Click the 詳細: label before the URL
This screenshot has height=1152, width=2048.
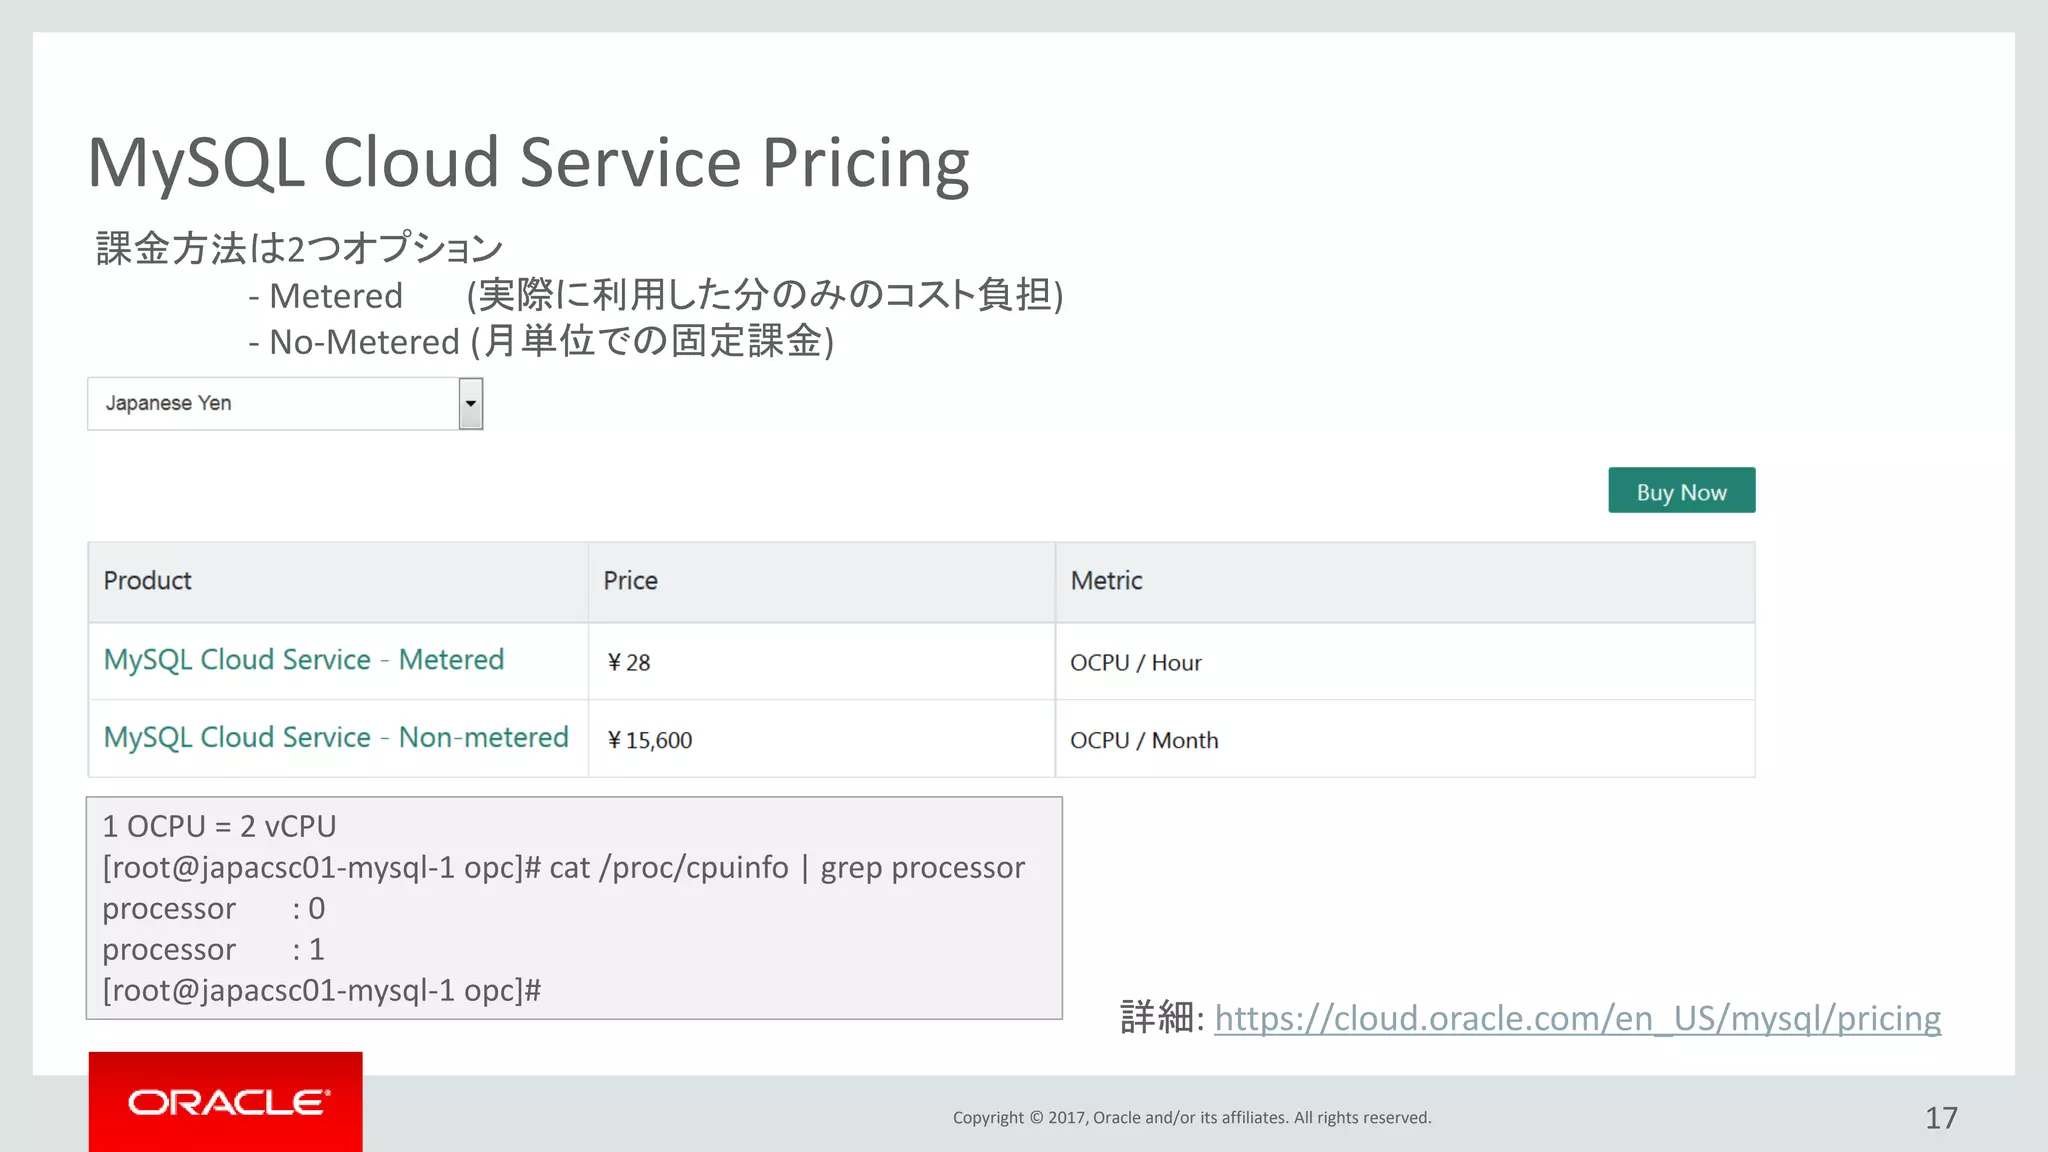click(1162, 1018)
